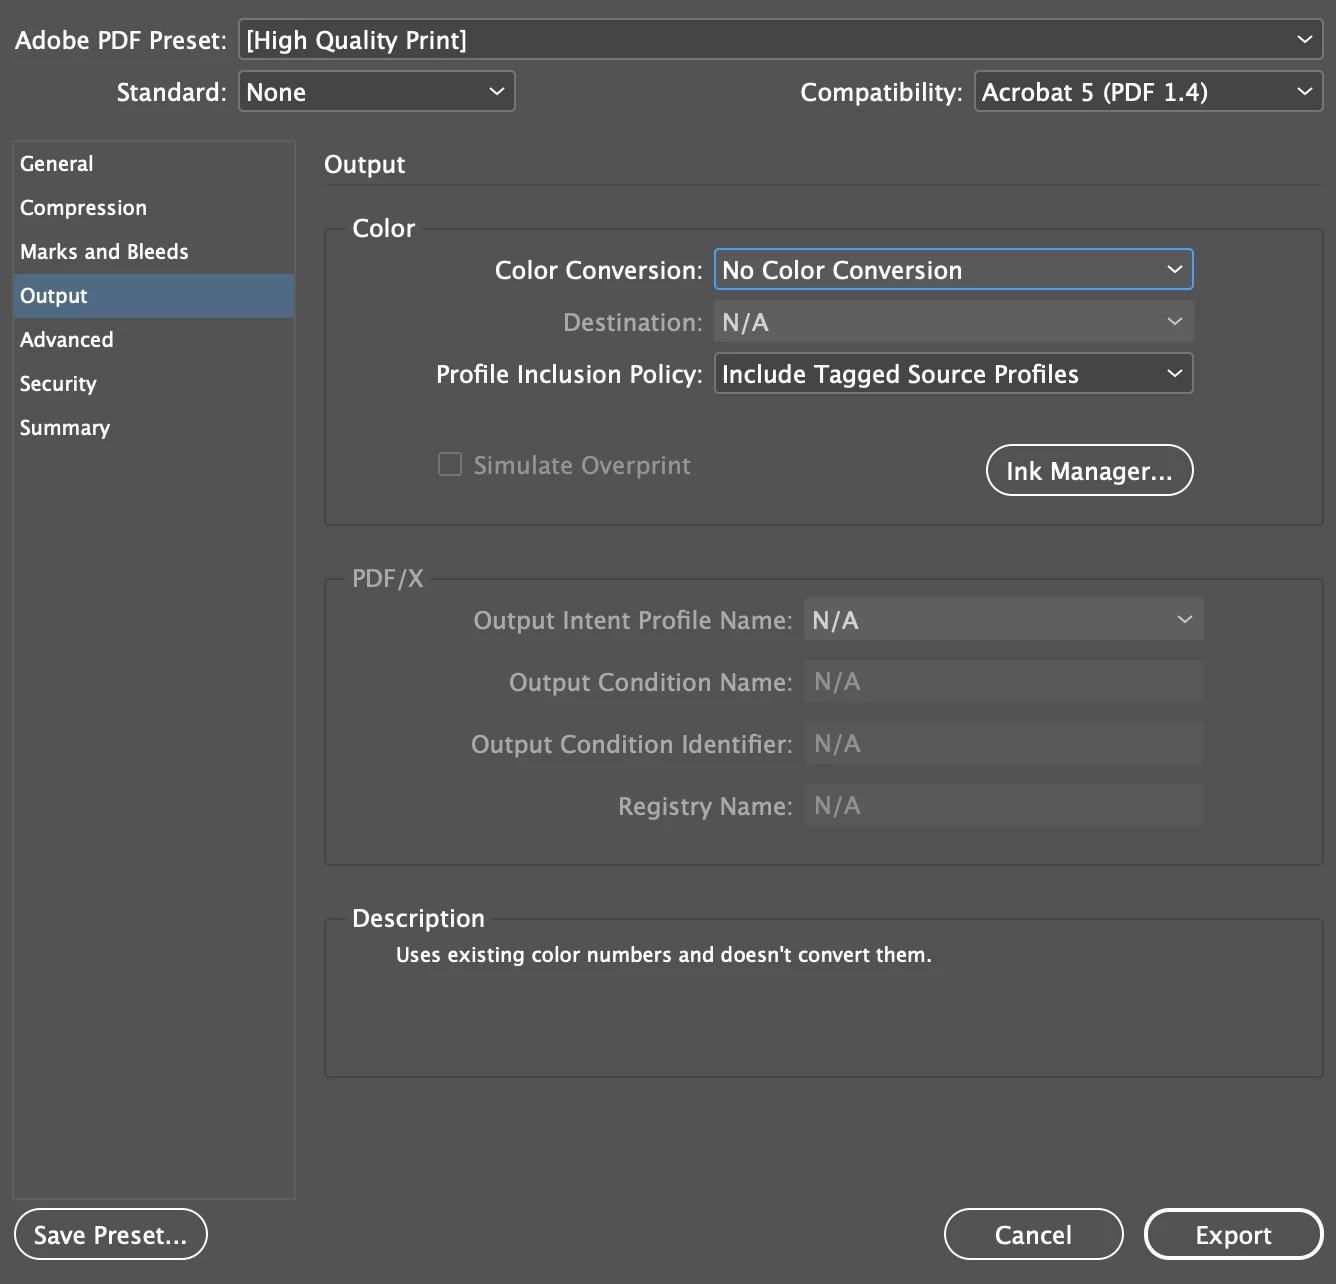
Task: Click the Output Condition Name field
Action: [1003, 682]
